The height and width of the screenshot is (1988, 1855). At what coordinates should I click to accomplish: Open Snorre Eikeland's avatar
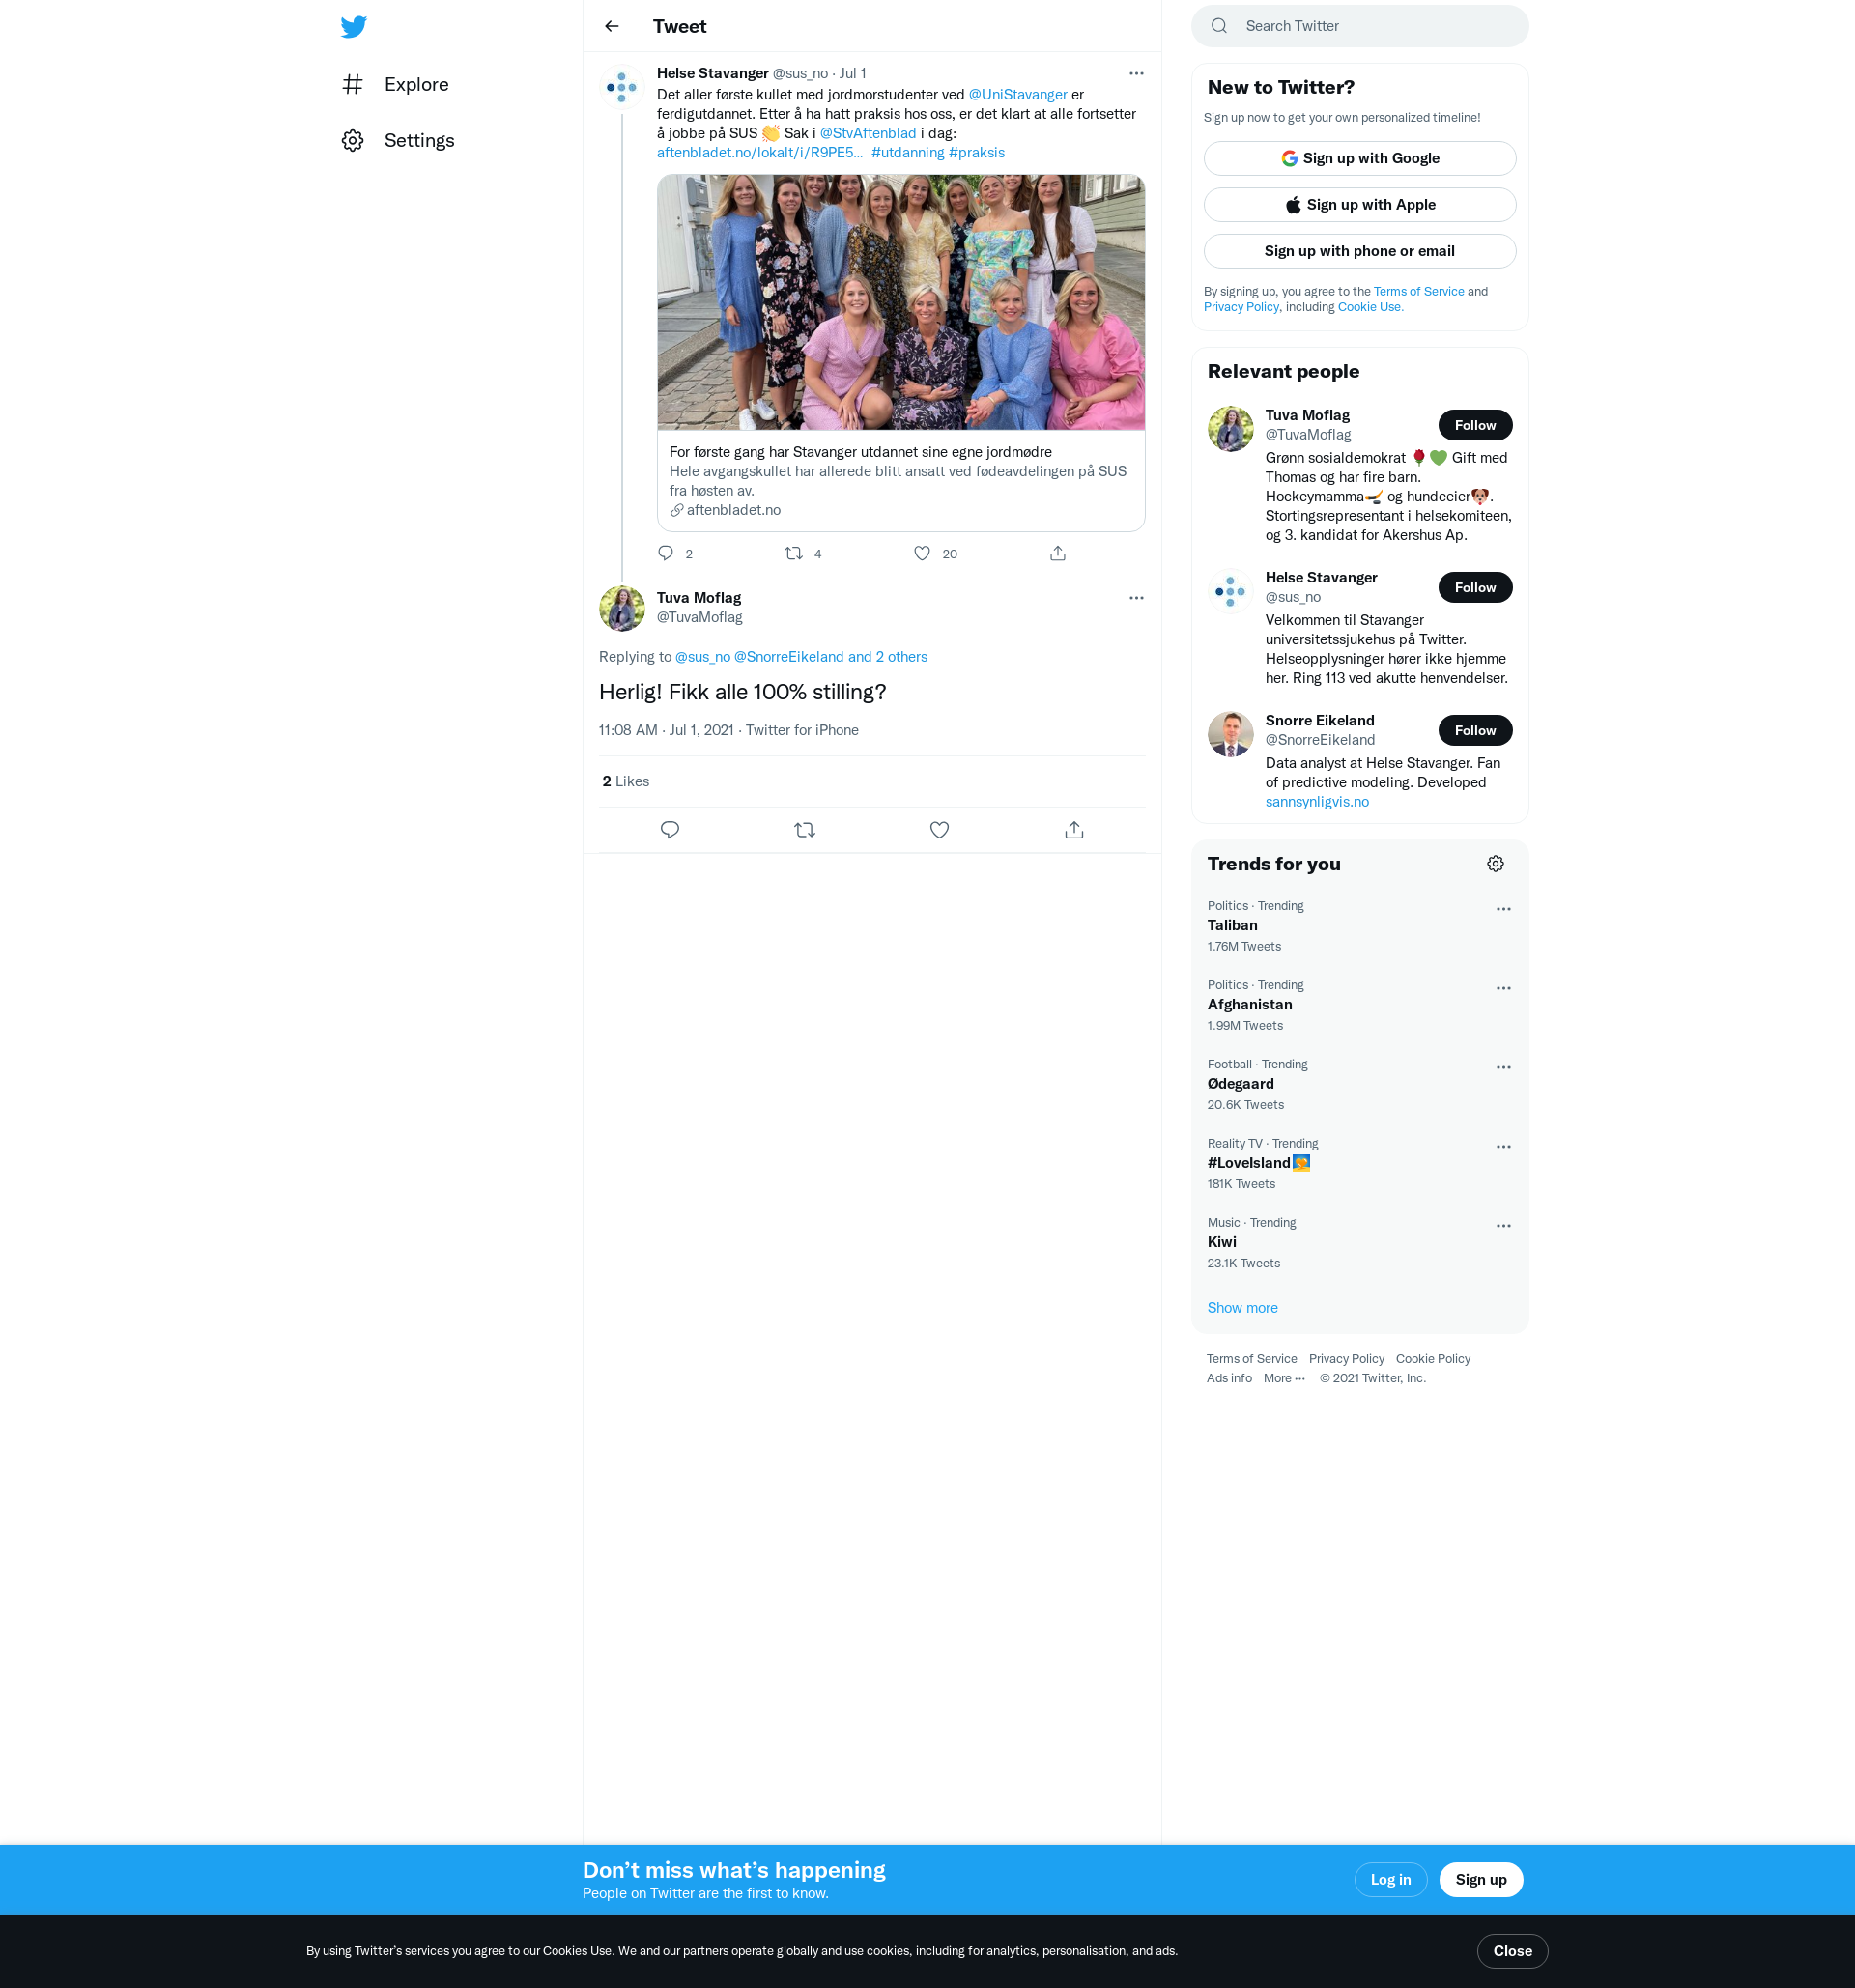click(1230, 734)
